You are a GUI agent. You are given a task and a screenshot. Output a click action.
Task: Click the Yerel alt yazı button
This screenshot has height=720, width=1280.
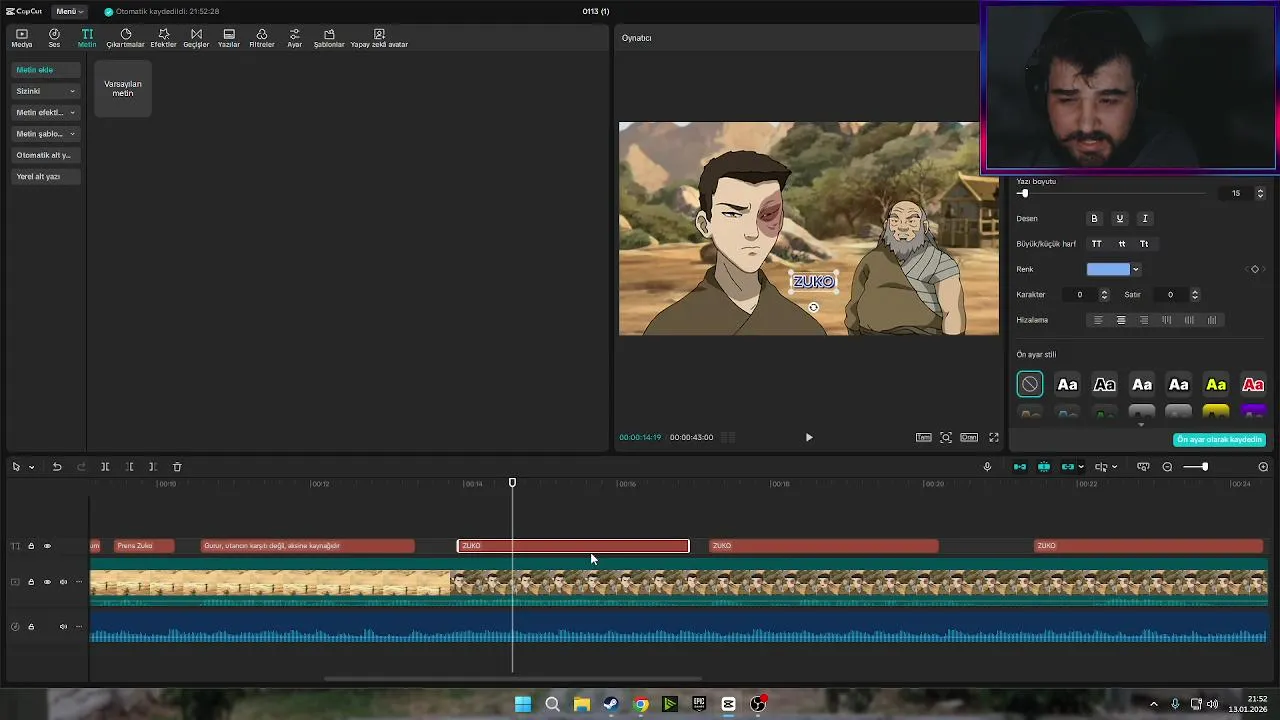coord(45,176)
